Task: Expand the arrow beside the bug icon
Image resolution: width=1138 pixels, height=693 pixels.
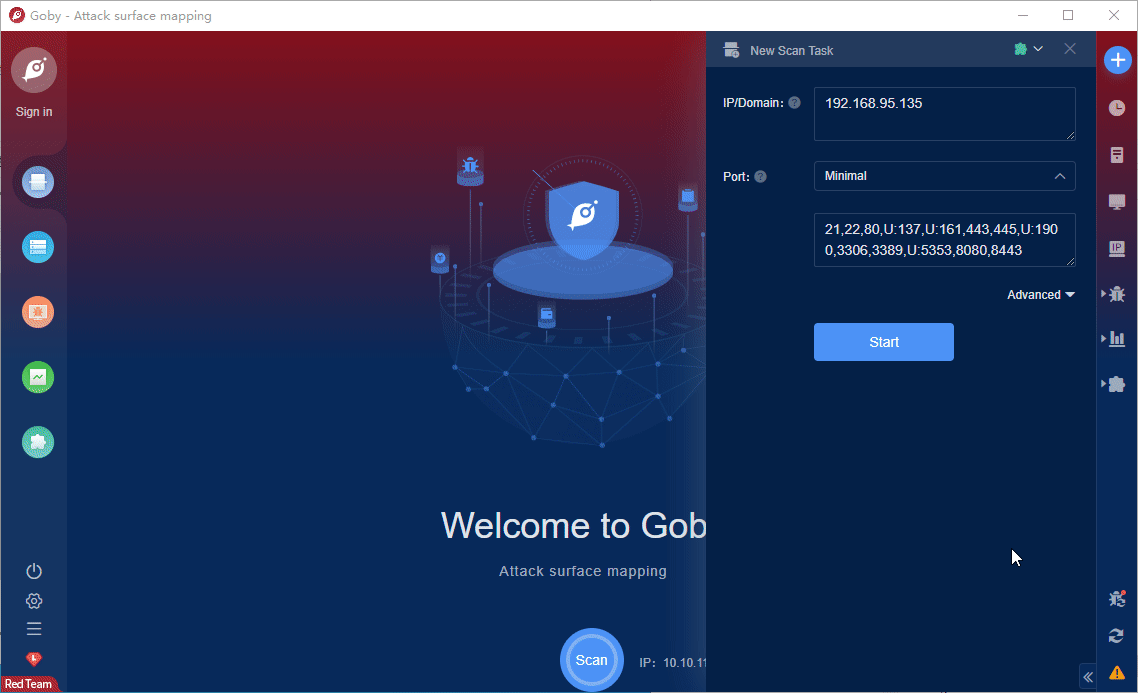Action: pos(1103,293)
